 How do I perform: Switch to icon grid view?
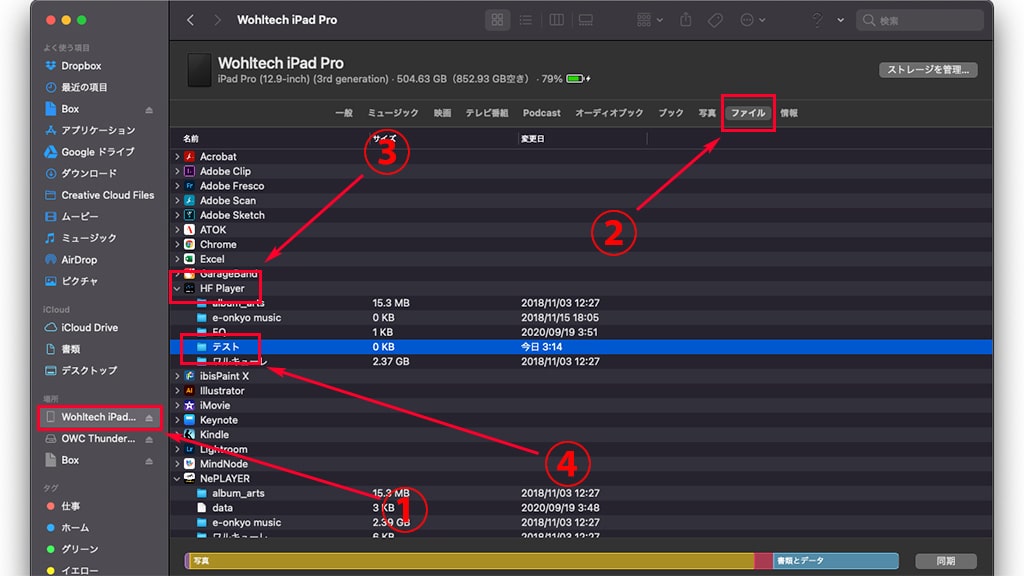point(497,20)
